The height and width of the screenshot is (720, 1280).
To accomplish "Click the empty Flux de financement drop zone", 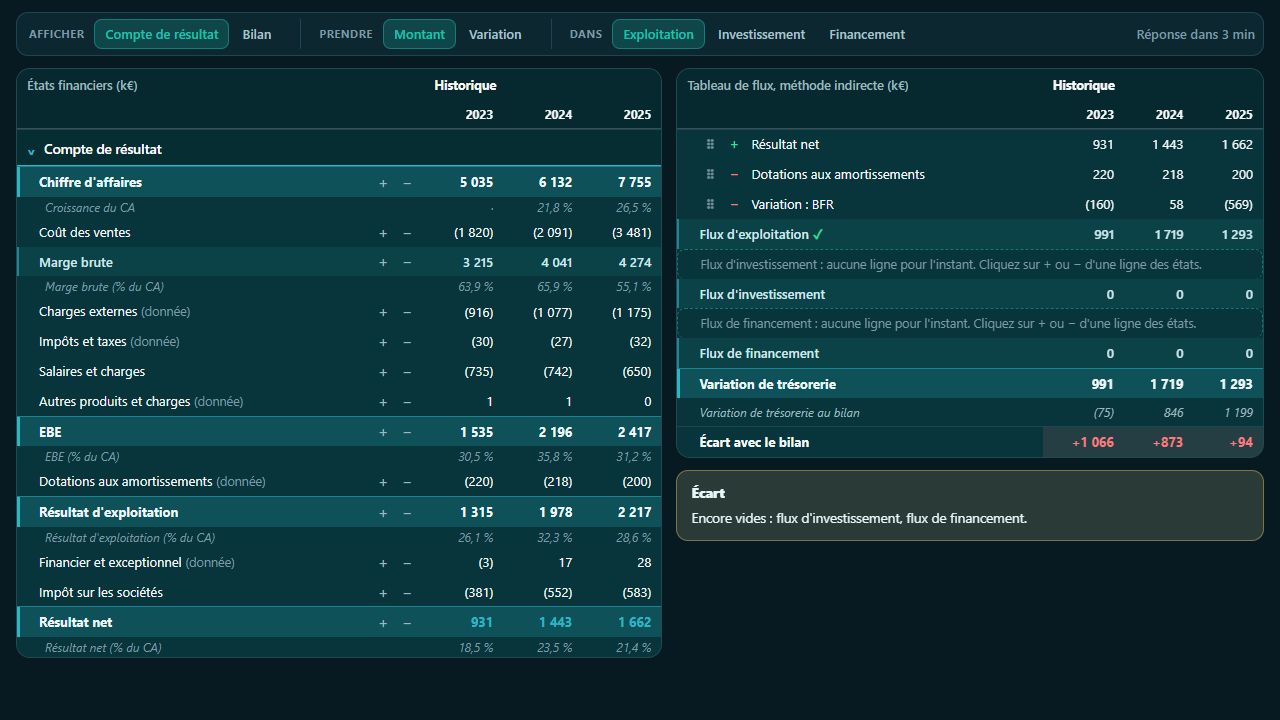I will [970, 323].
